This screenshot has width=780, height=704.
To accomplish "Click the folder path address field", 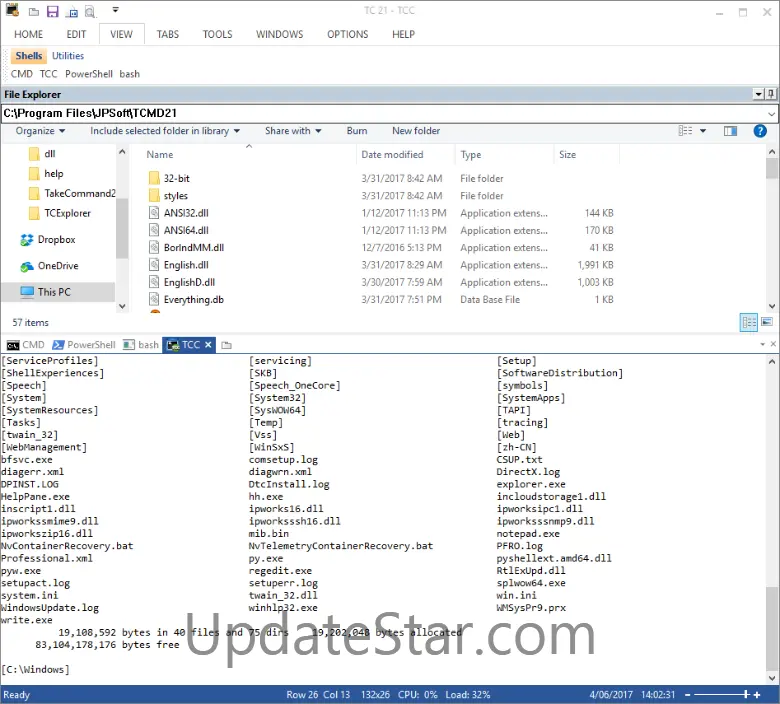I will coord(383,113).
